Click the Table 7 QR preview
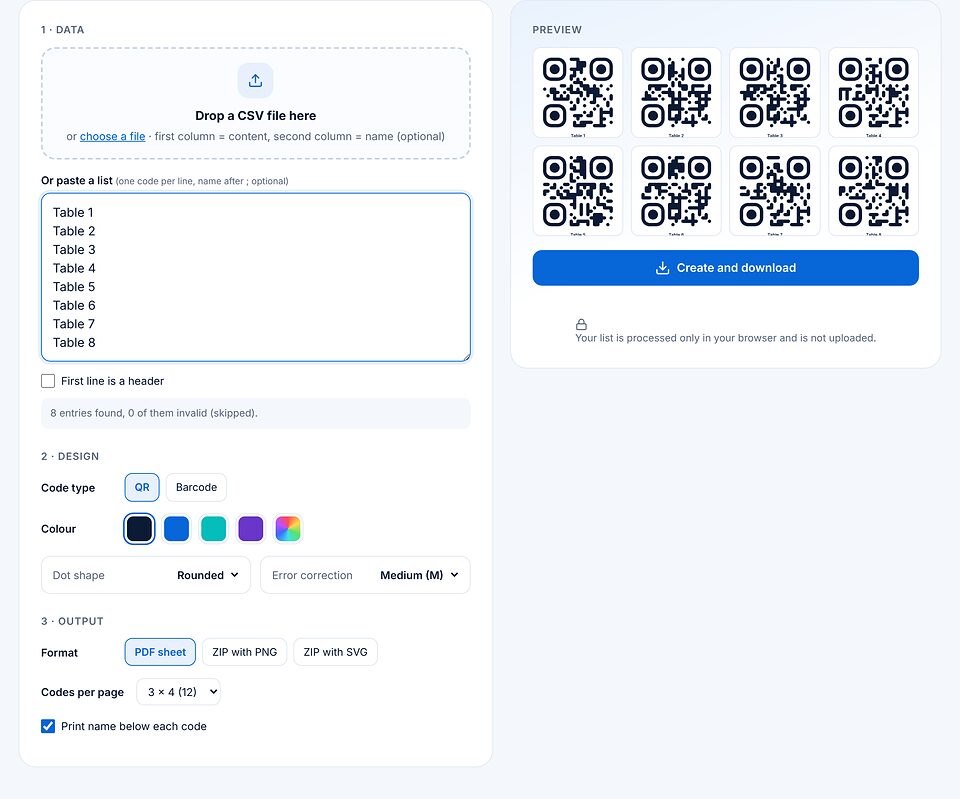This screenshot has width=960, height=799. pos(774,190)
